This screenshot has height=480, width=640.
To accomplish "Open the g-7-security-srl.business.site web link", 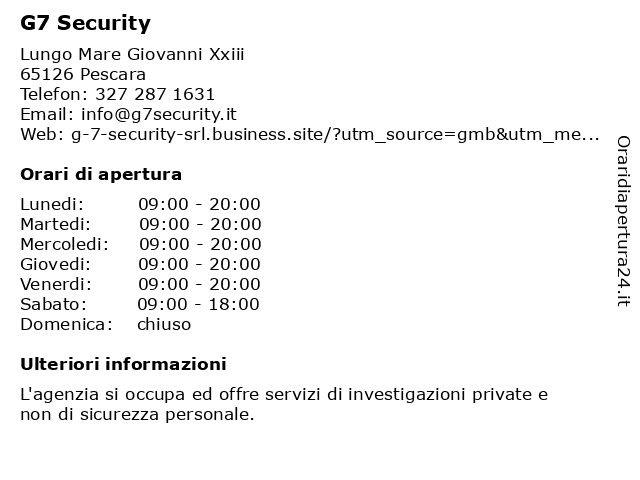I will pyautogui.click(x=335, y=134).
